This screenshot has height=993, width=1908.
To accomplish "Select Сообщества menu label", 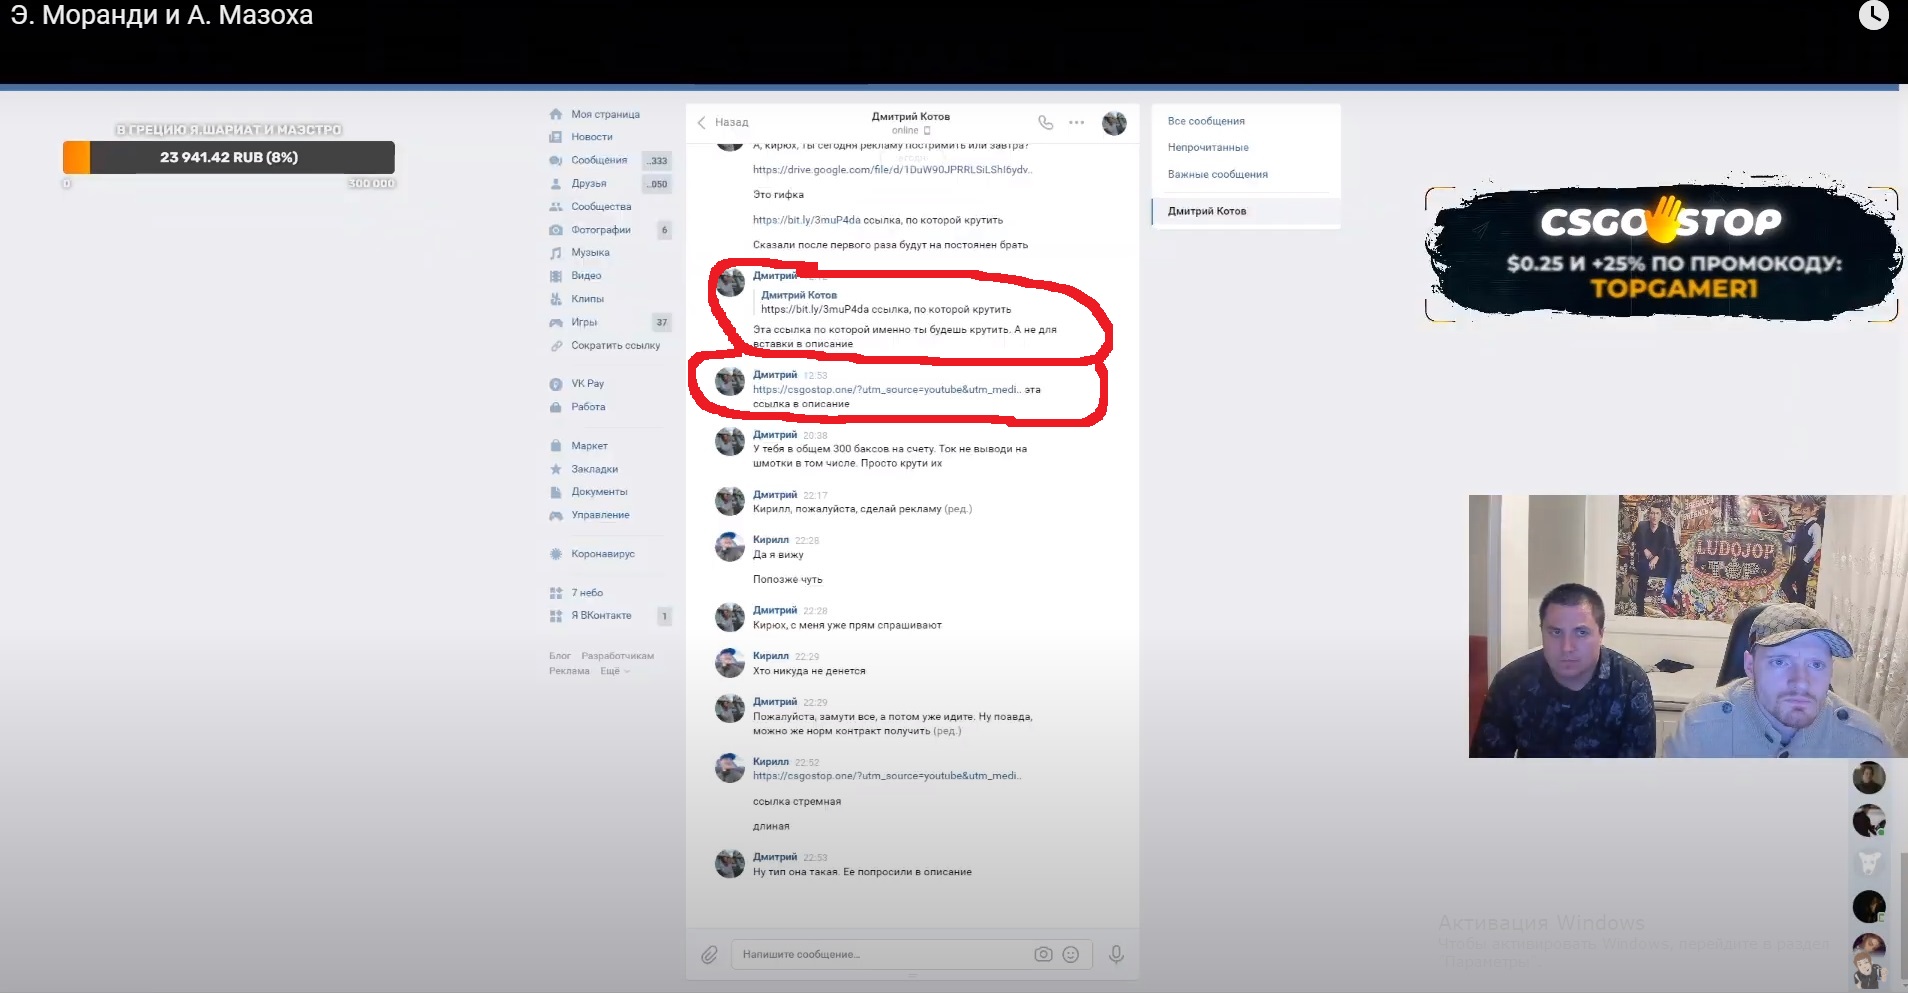I will pyautogui.click(x=601, y=207).
